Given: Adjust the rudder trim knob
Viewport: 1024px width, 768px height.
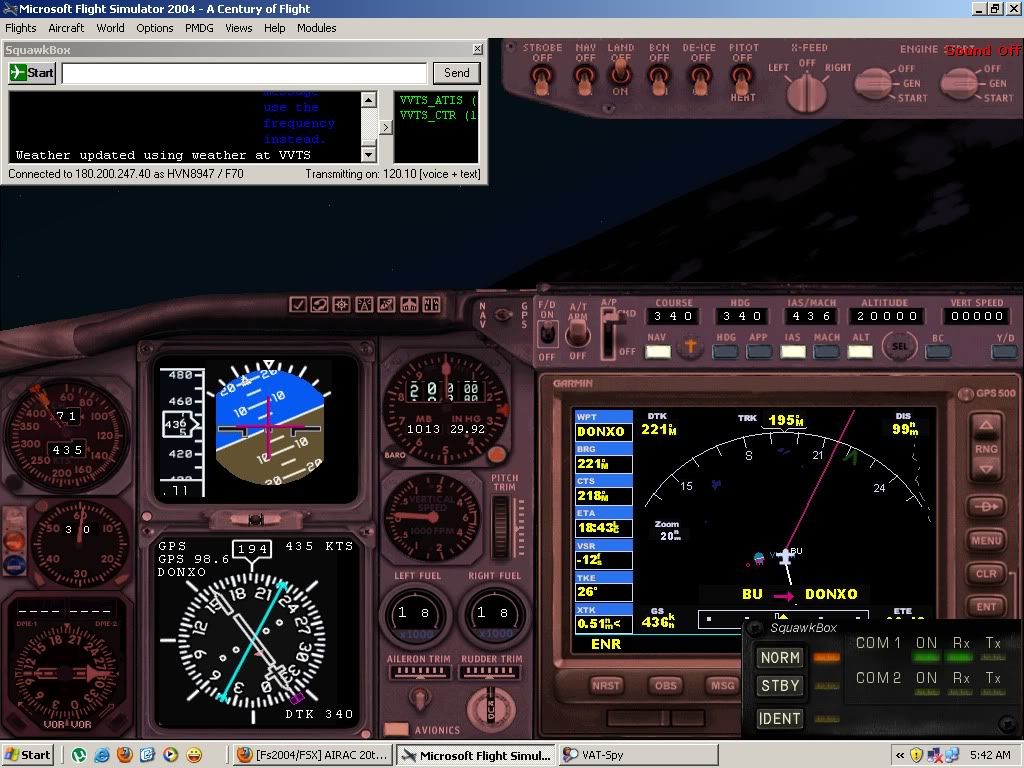Looking at the screenshot, I should pos(491,708).
